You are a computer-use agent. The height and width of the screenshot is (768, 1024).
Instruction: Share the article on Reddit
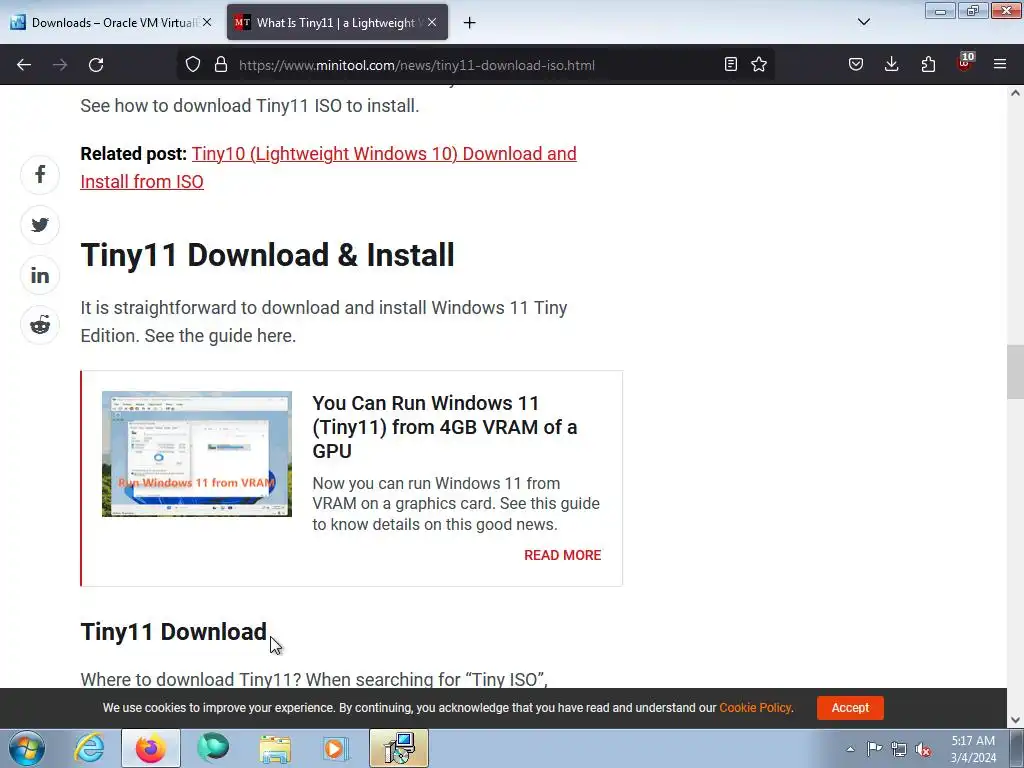coord(40,325)
